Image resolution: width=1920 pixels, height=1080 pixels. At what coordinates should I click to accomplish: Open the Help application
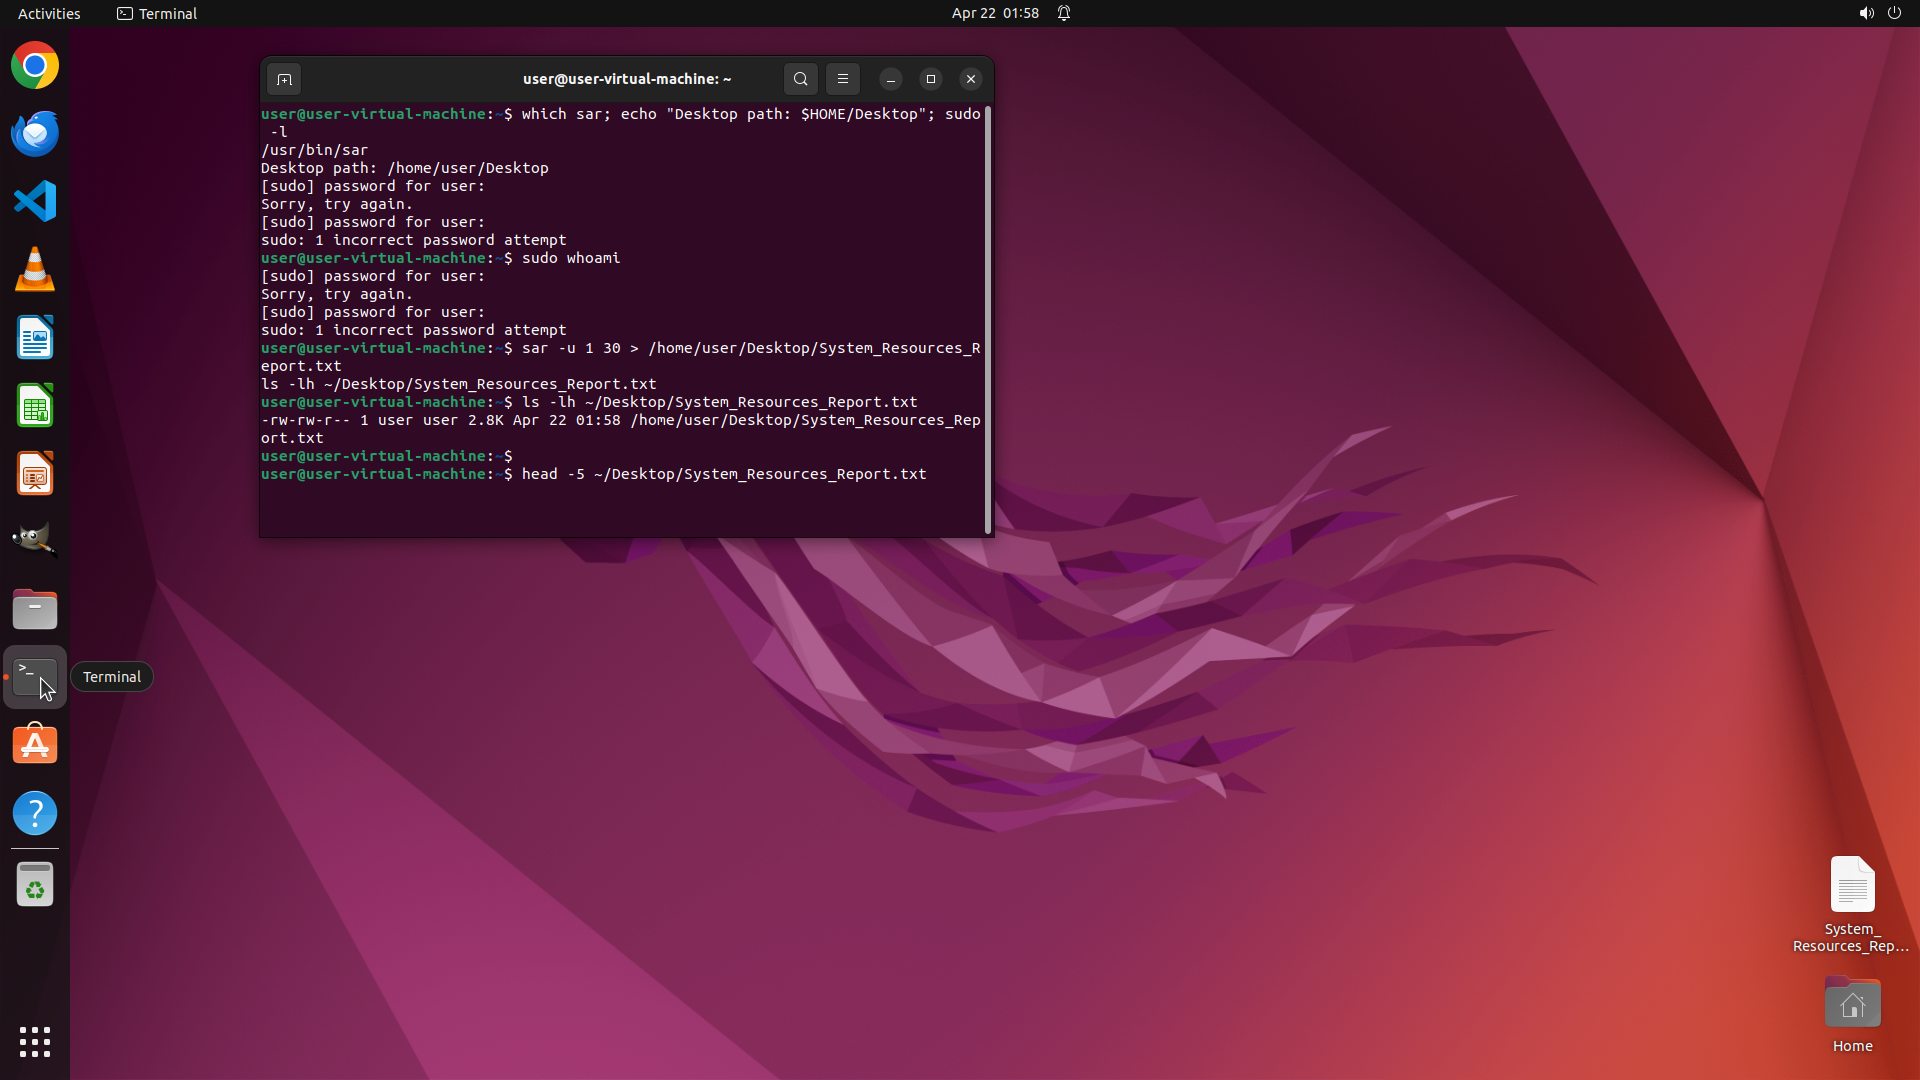pos(35,813)
